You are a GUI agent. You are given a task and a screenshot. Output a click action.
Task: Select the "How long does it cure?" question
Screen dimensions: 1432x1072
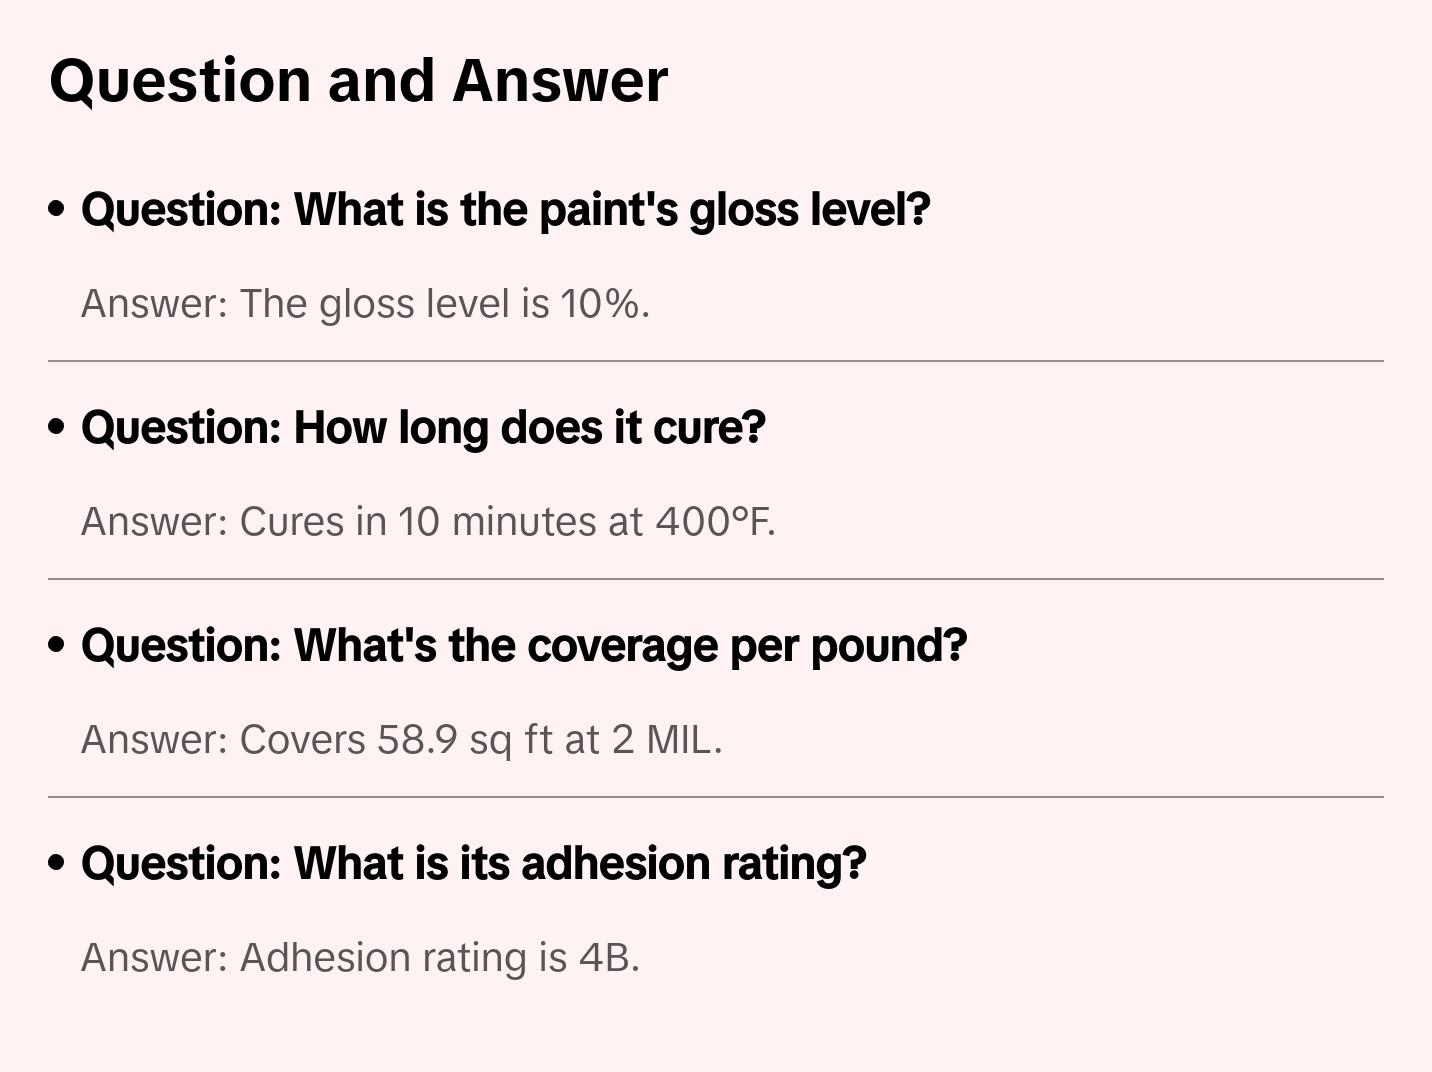(423, 428)
